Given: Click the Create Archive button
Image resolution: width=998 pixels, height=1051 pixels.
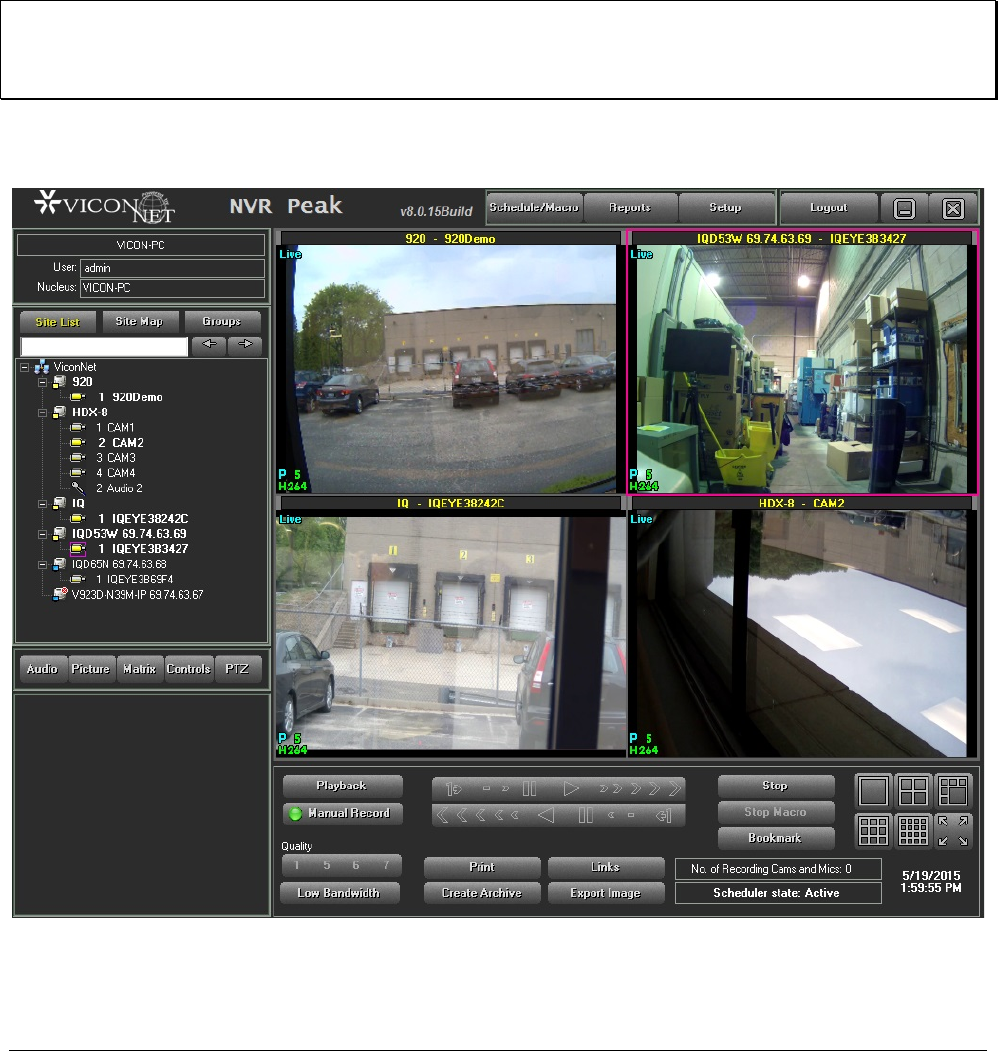Looking at the screenshot, I should [482, 893].
